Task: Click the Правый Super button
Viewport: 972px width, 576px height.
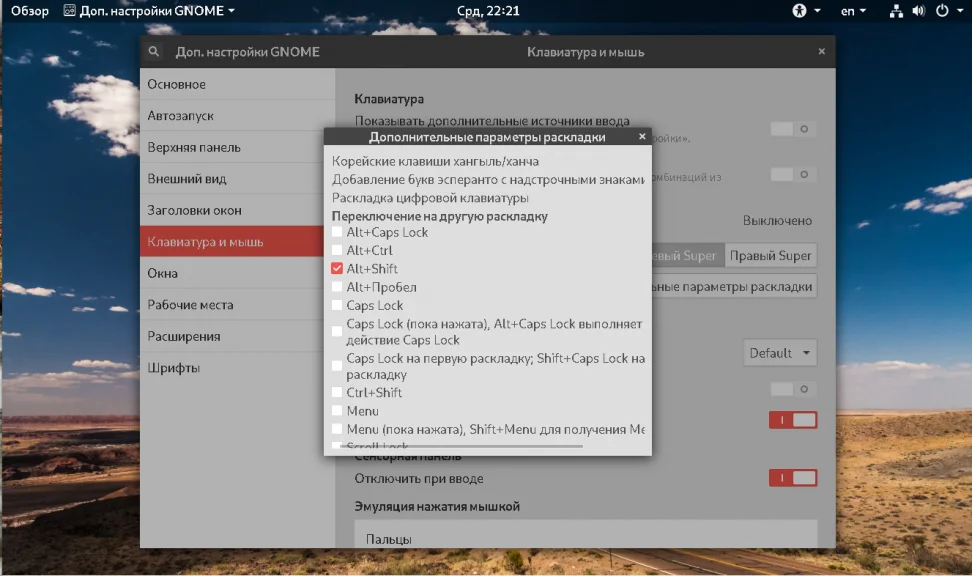Action: (x=770, y=255)
